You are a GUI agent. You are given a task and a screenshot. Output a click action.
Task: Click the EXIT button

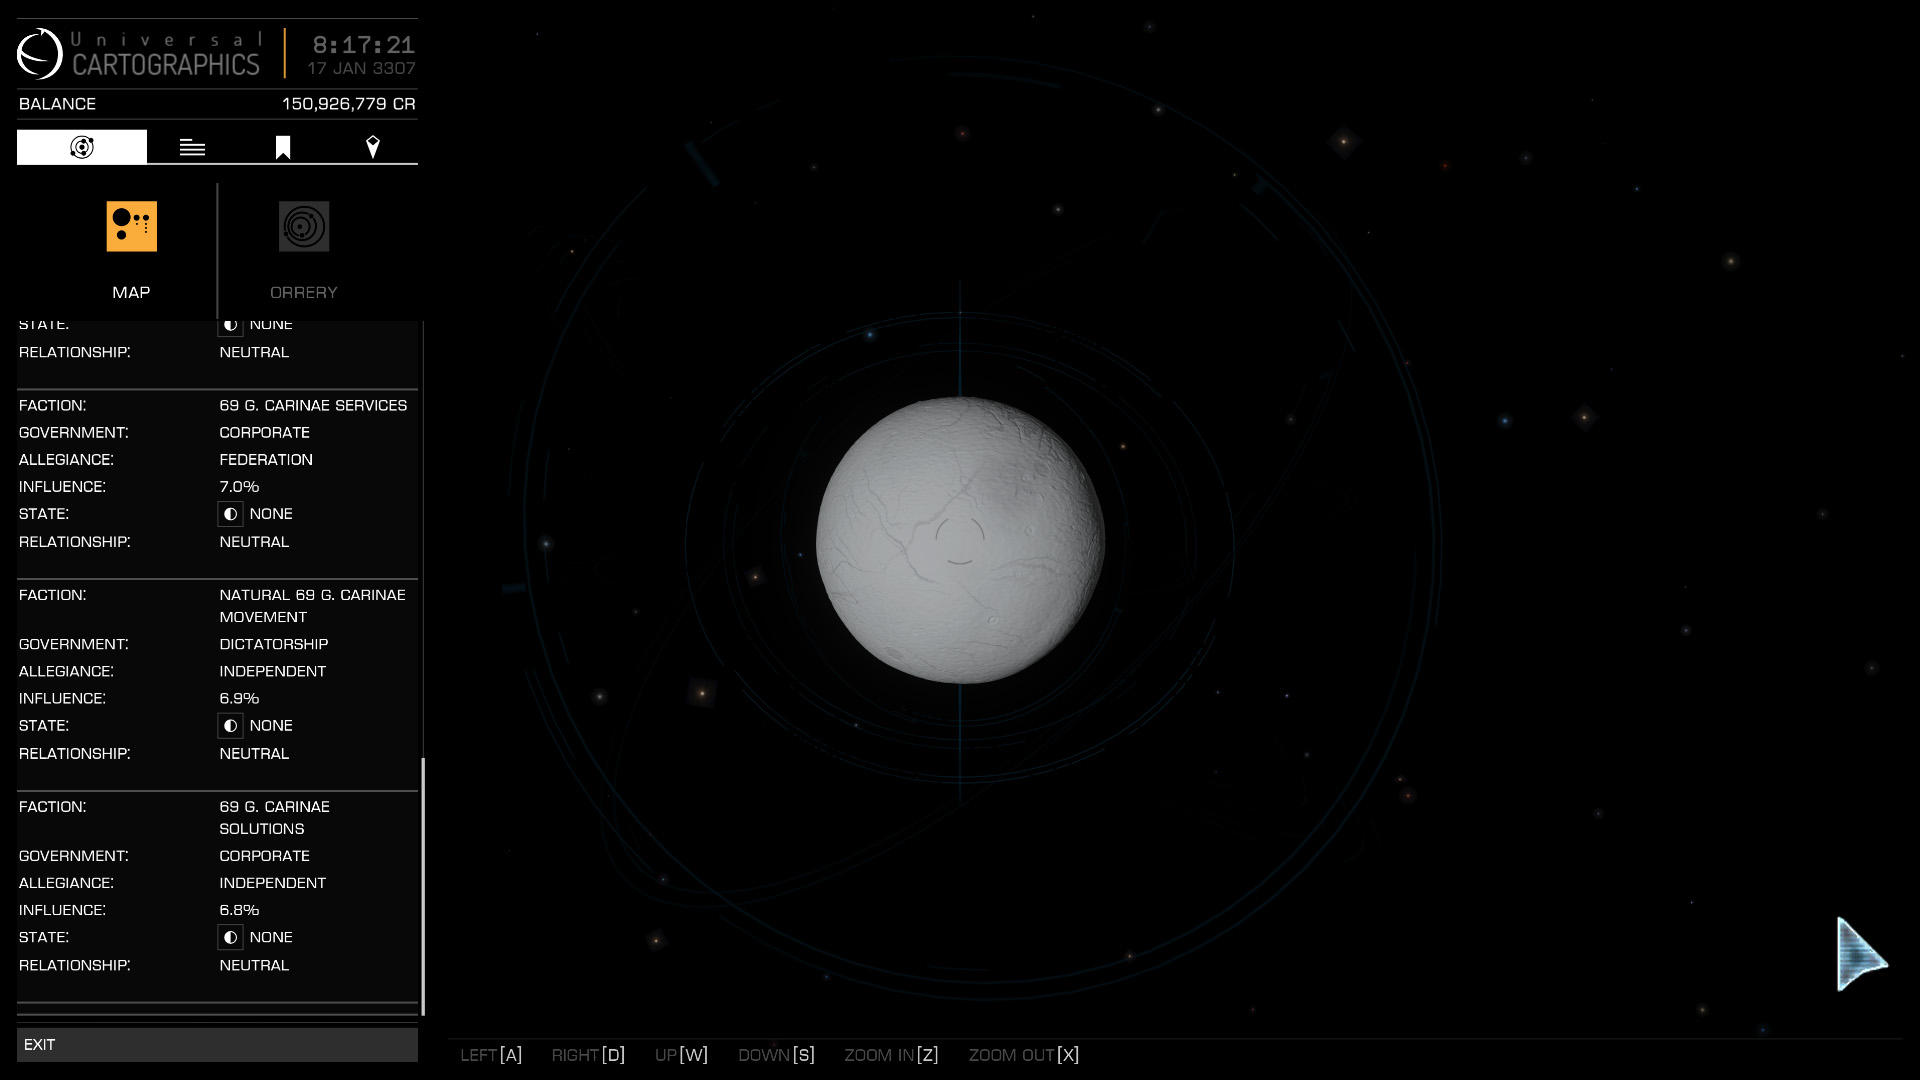(x=217, y=1044)
